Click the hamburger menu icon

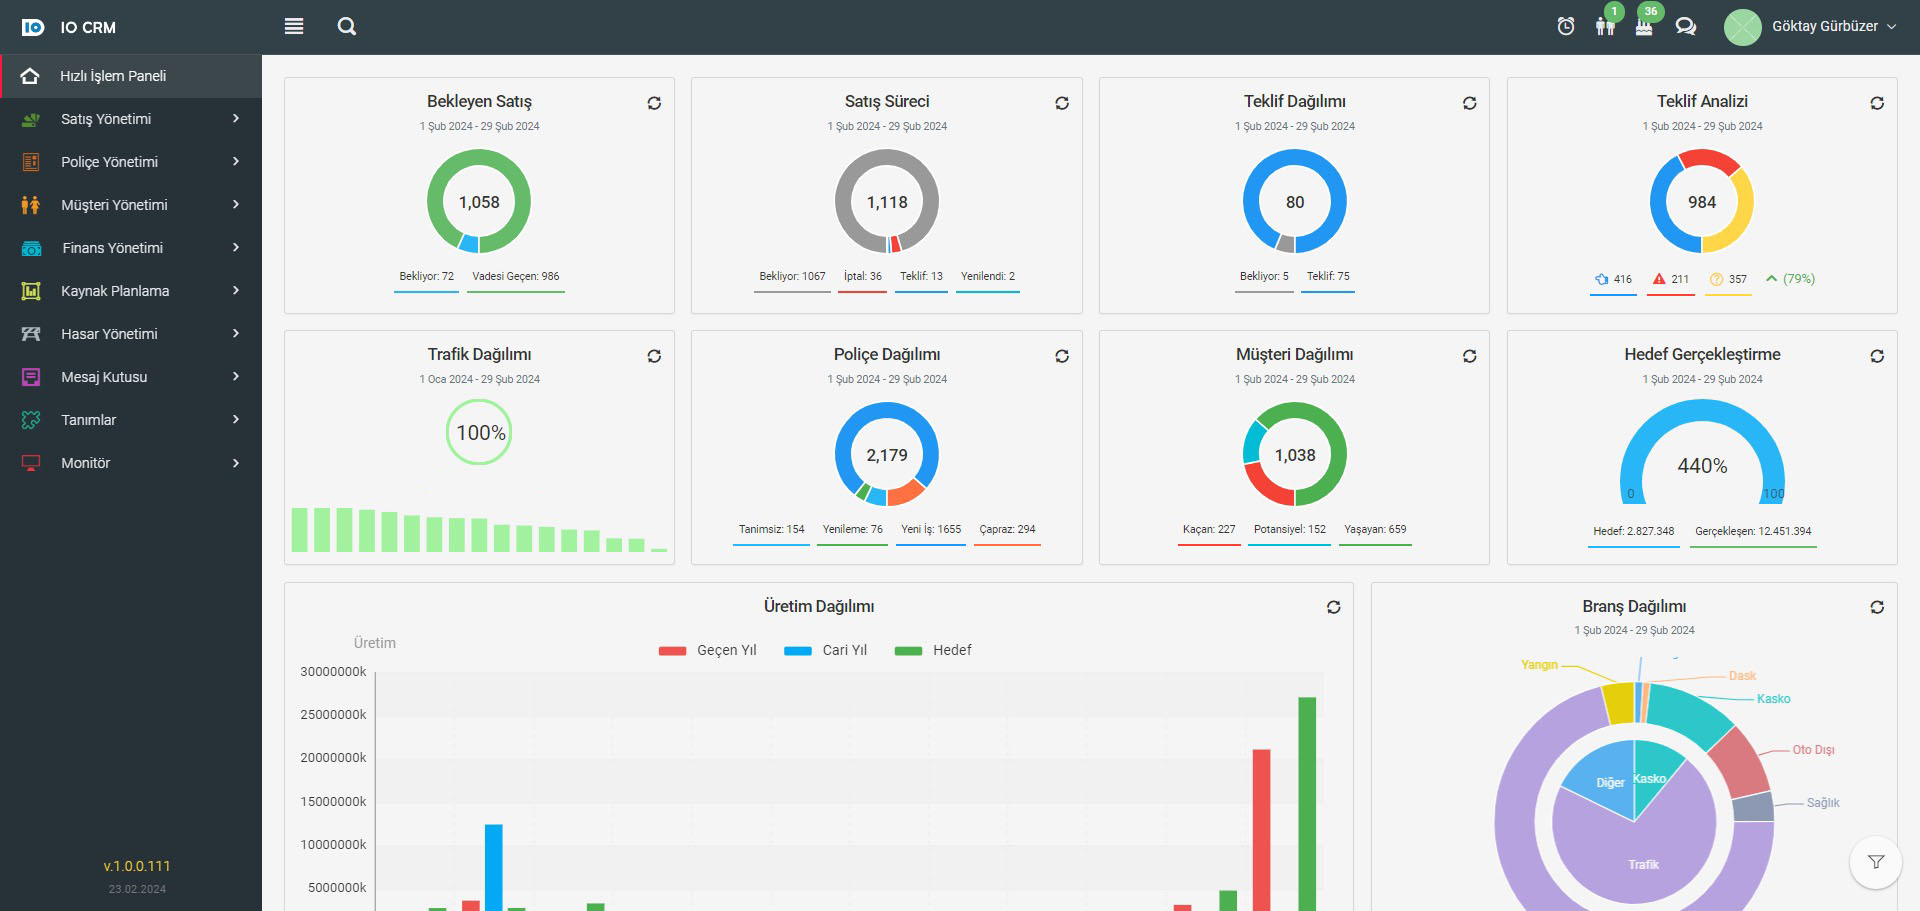(x=294, y=27)
